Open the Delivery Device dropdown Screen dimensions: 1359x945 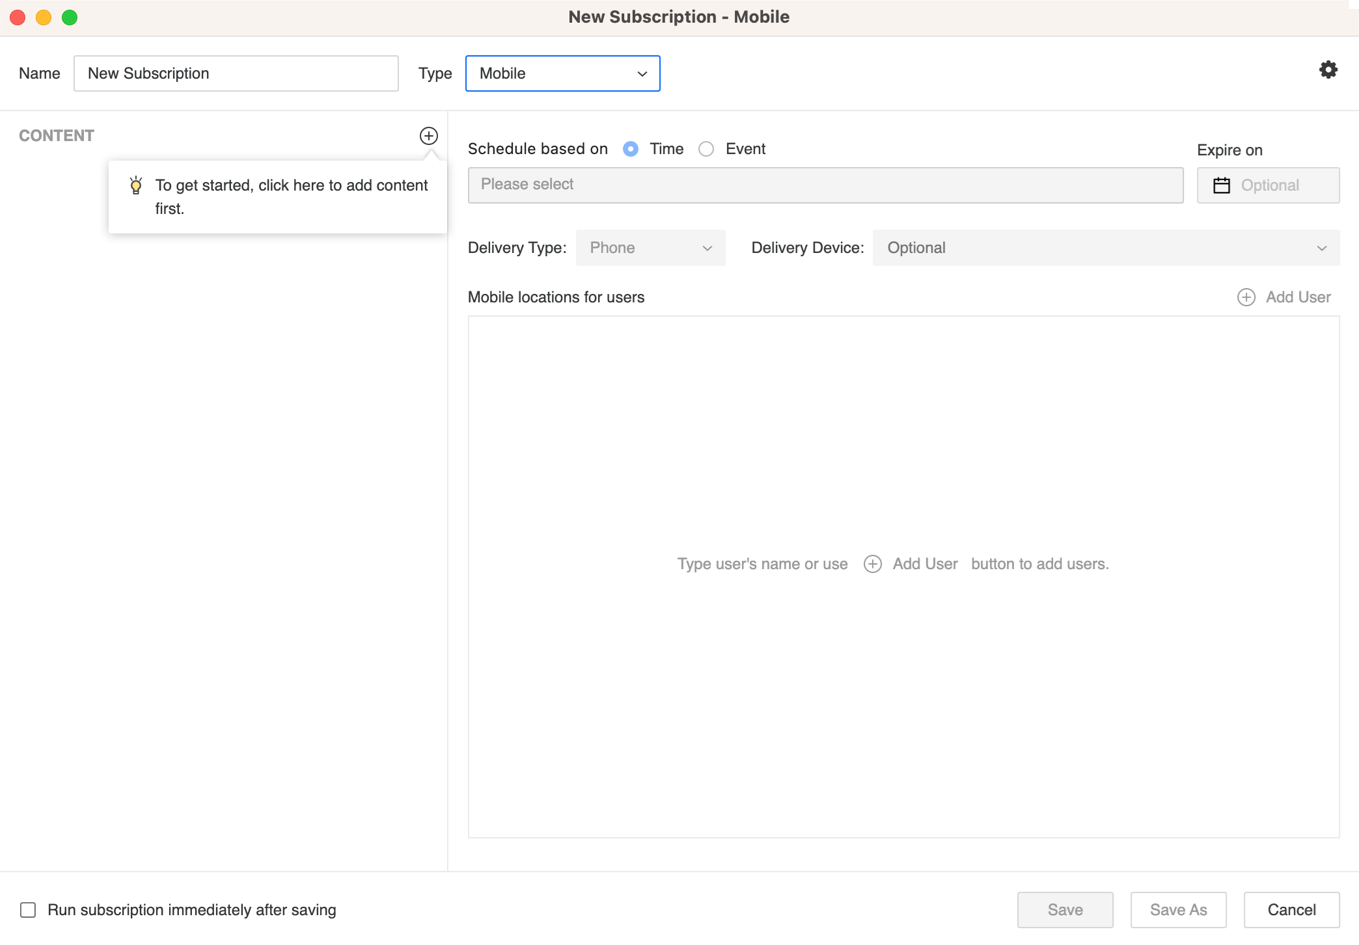(x=1105, y=248)
